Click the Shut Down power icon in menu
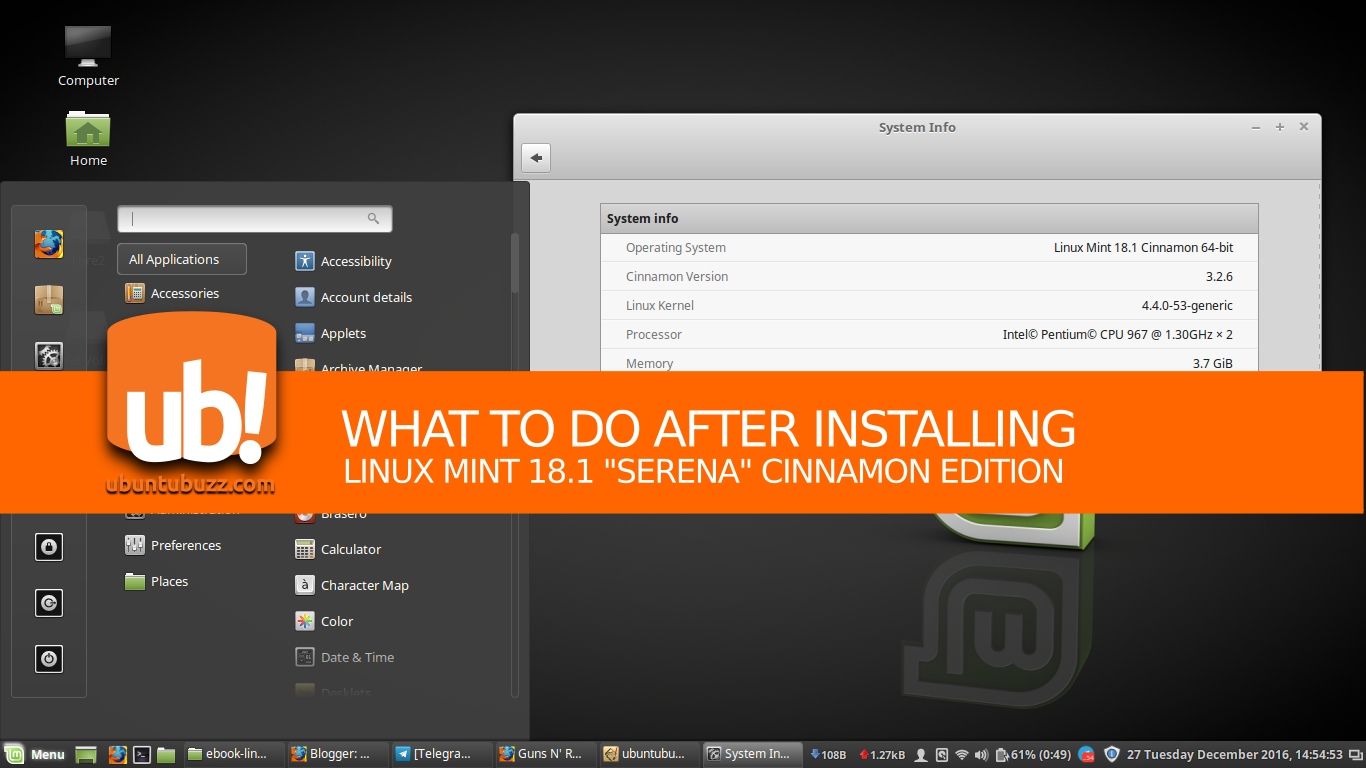Viewport: 1366px width, 768px height. [49, 659]
